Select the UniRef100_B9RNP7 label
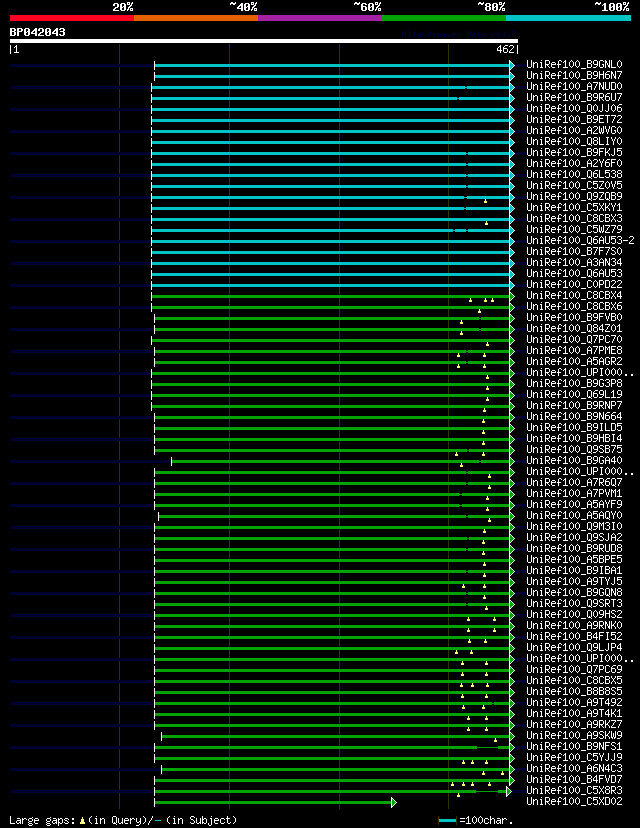This screenshot has width=640, height=828. tap(574, 406)
